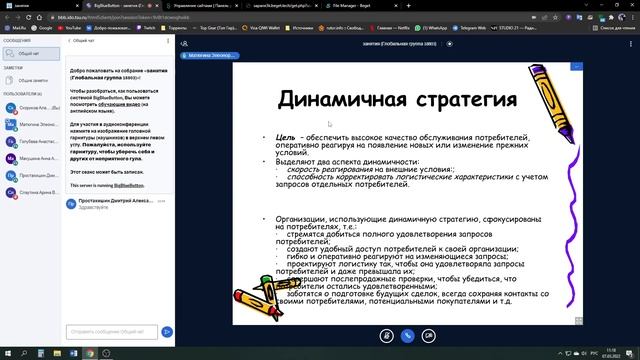The image size is (640, 360).
Task: Go to the browser home page
Action: coord(39,18)
